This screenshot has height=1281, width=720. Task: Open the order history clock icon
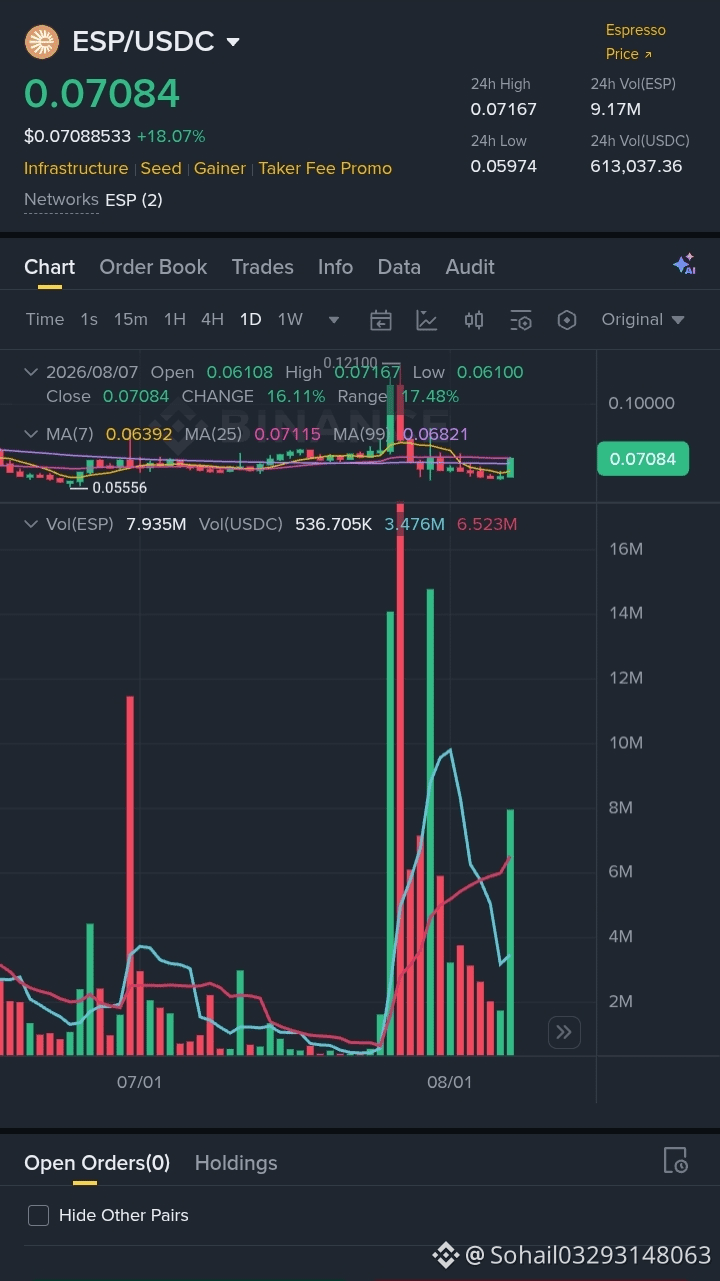pos(676,1160)
